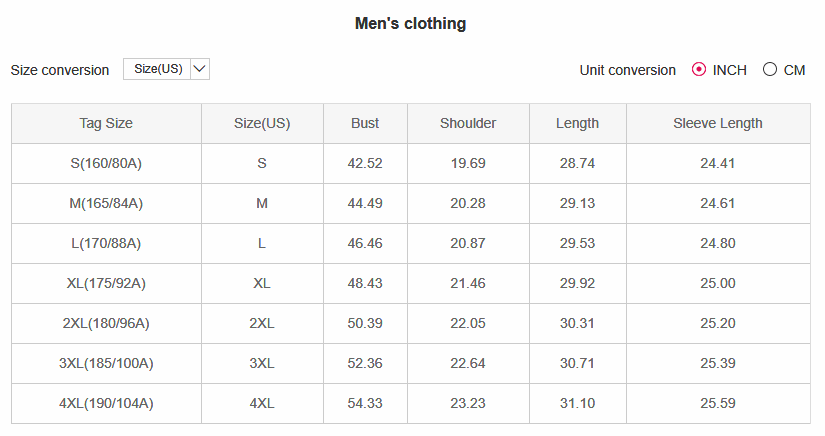Click the 54.33 bust value cell
825x436 pixels.
click(365, 403)
